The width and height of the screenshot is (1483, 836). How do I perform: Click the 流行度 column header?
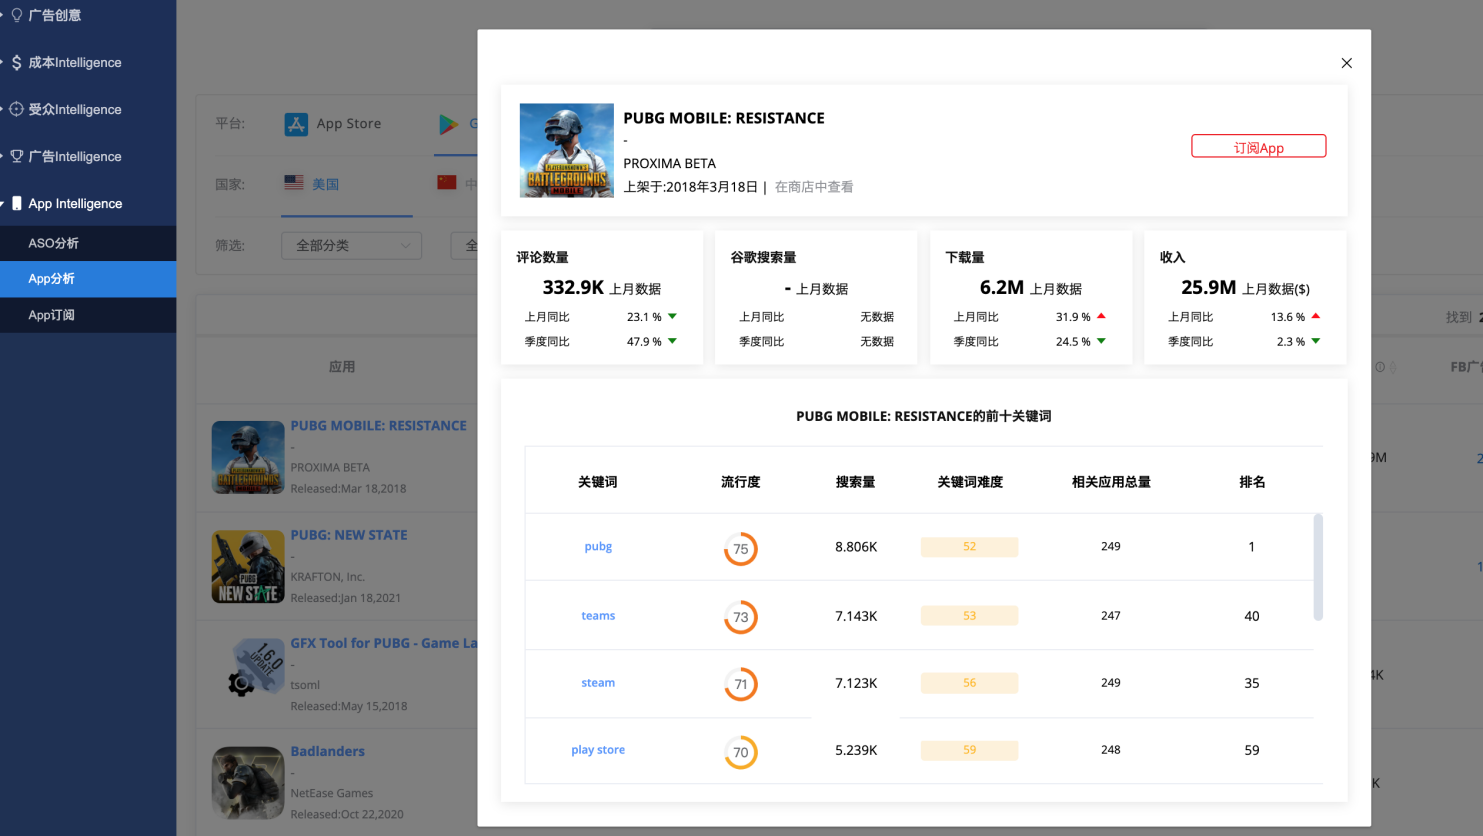pos(740,482)
